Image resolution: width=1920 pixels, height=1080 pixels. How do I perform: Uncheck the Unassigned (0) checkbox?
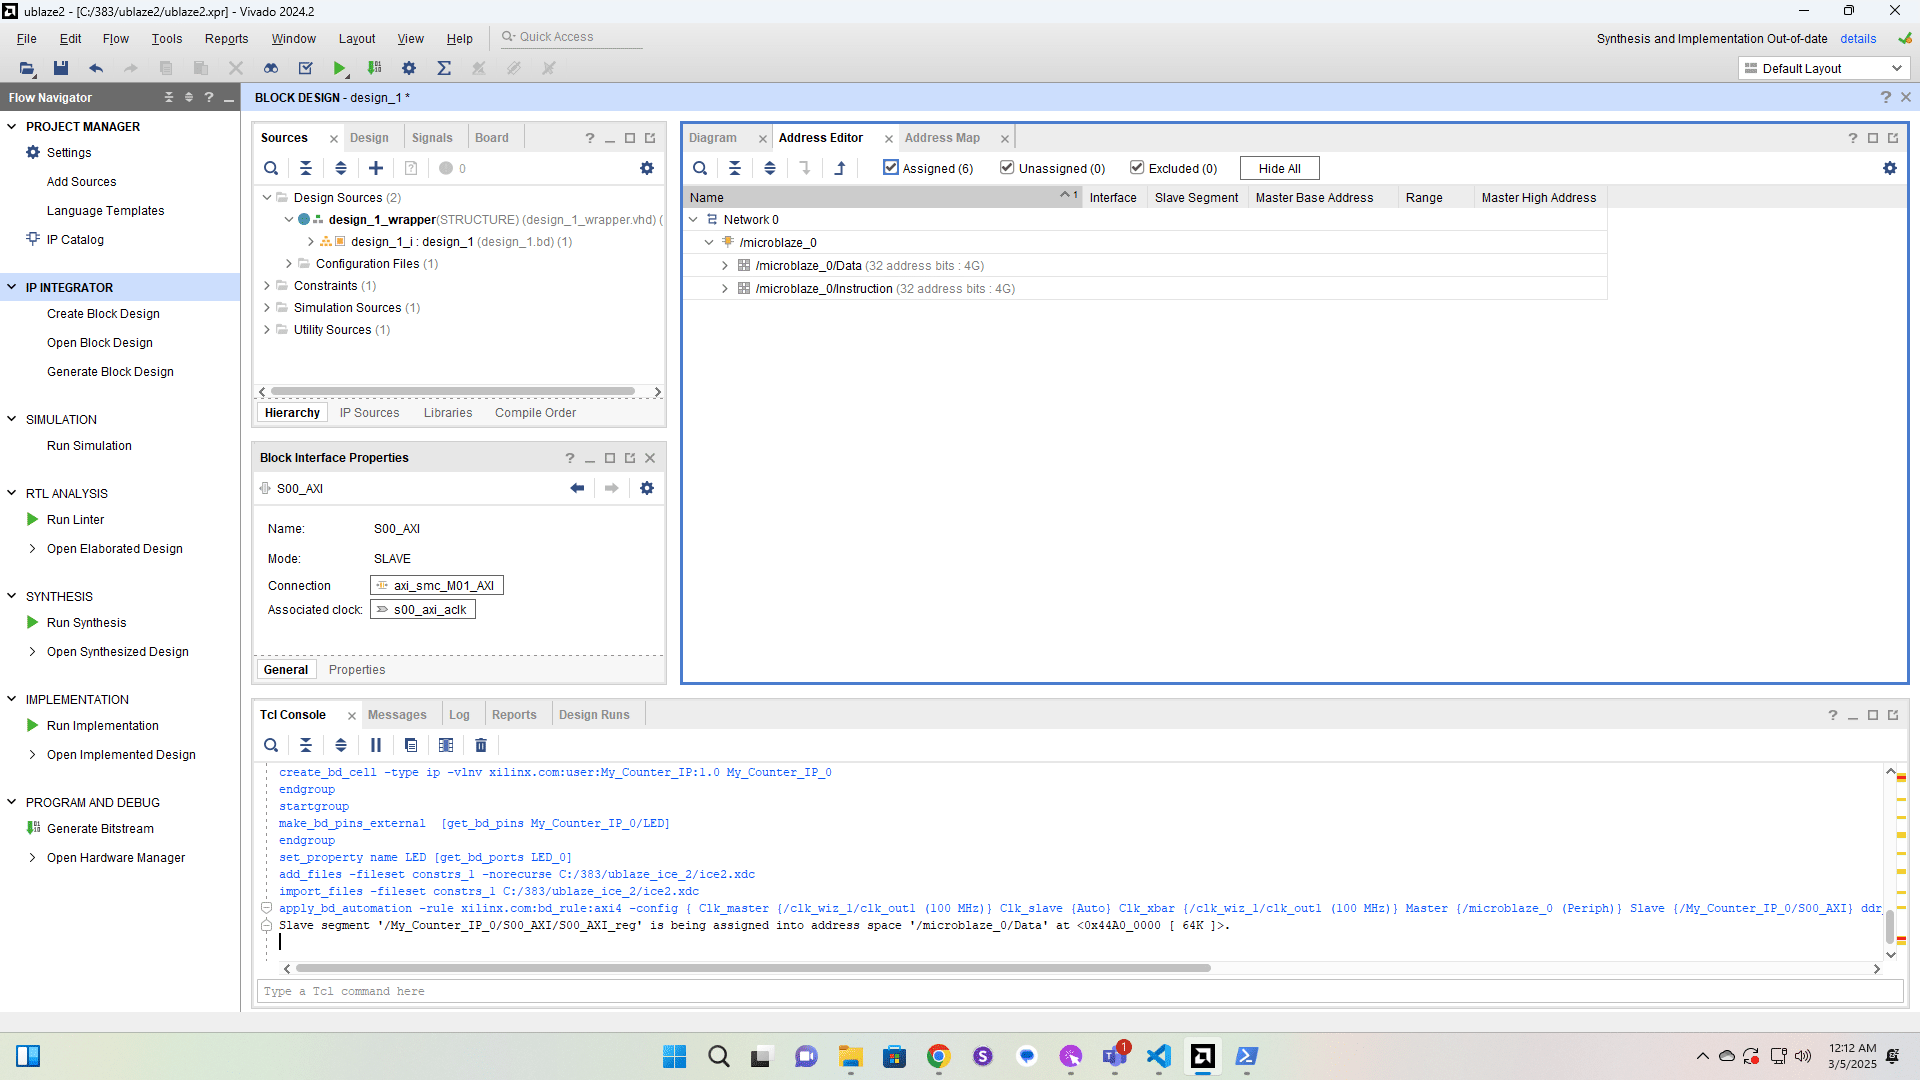1007,168
